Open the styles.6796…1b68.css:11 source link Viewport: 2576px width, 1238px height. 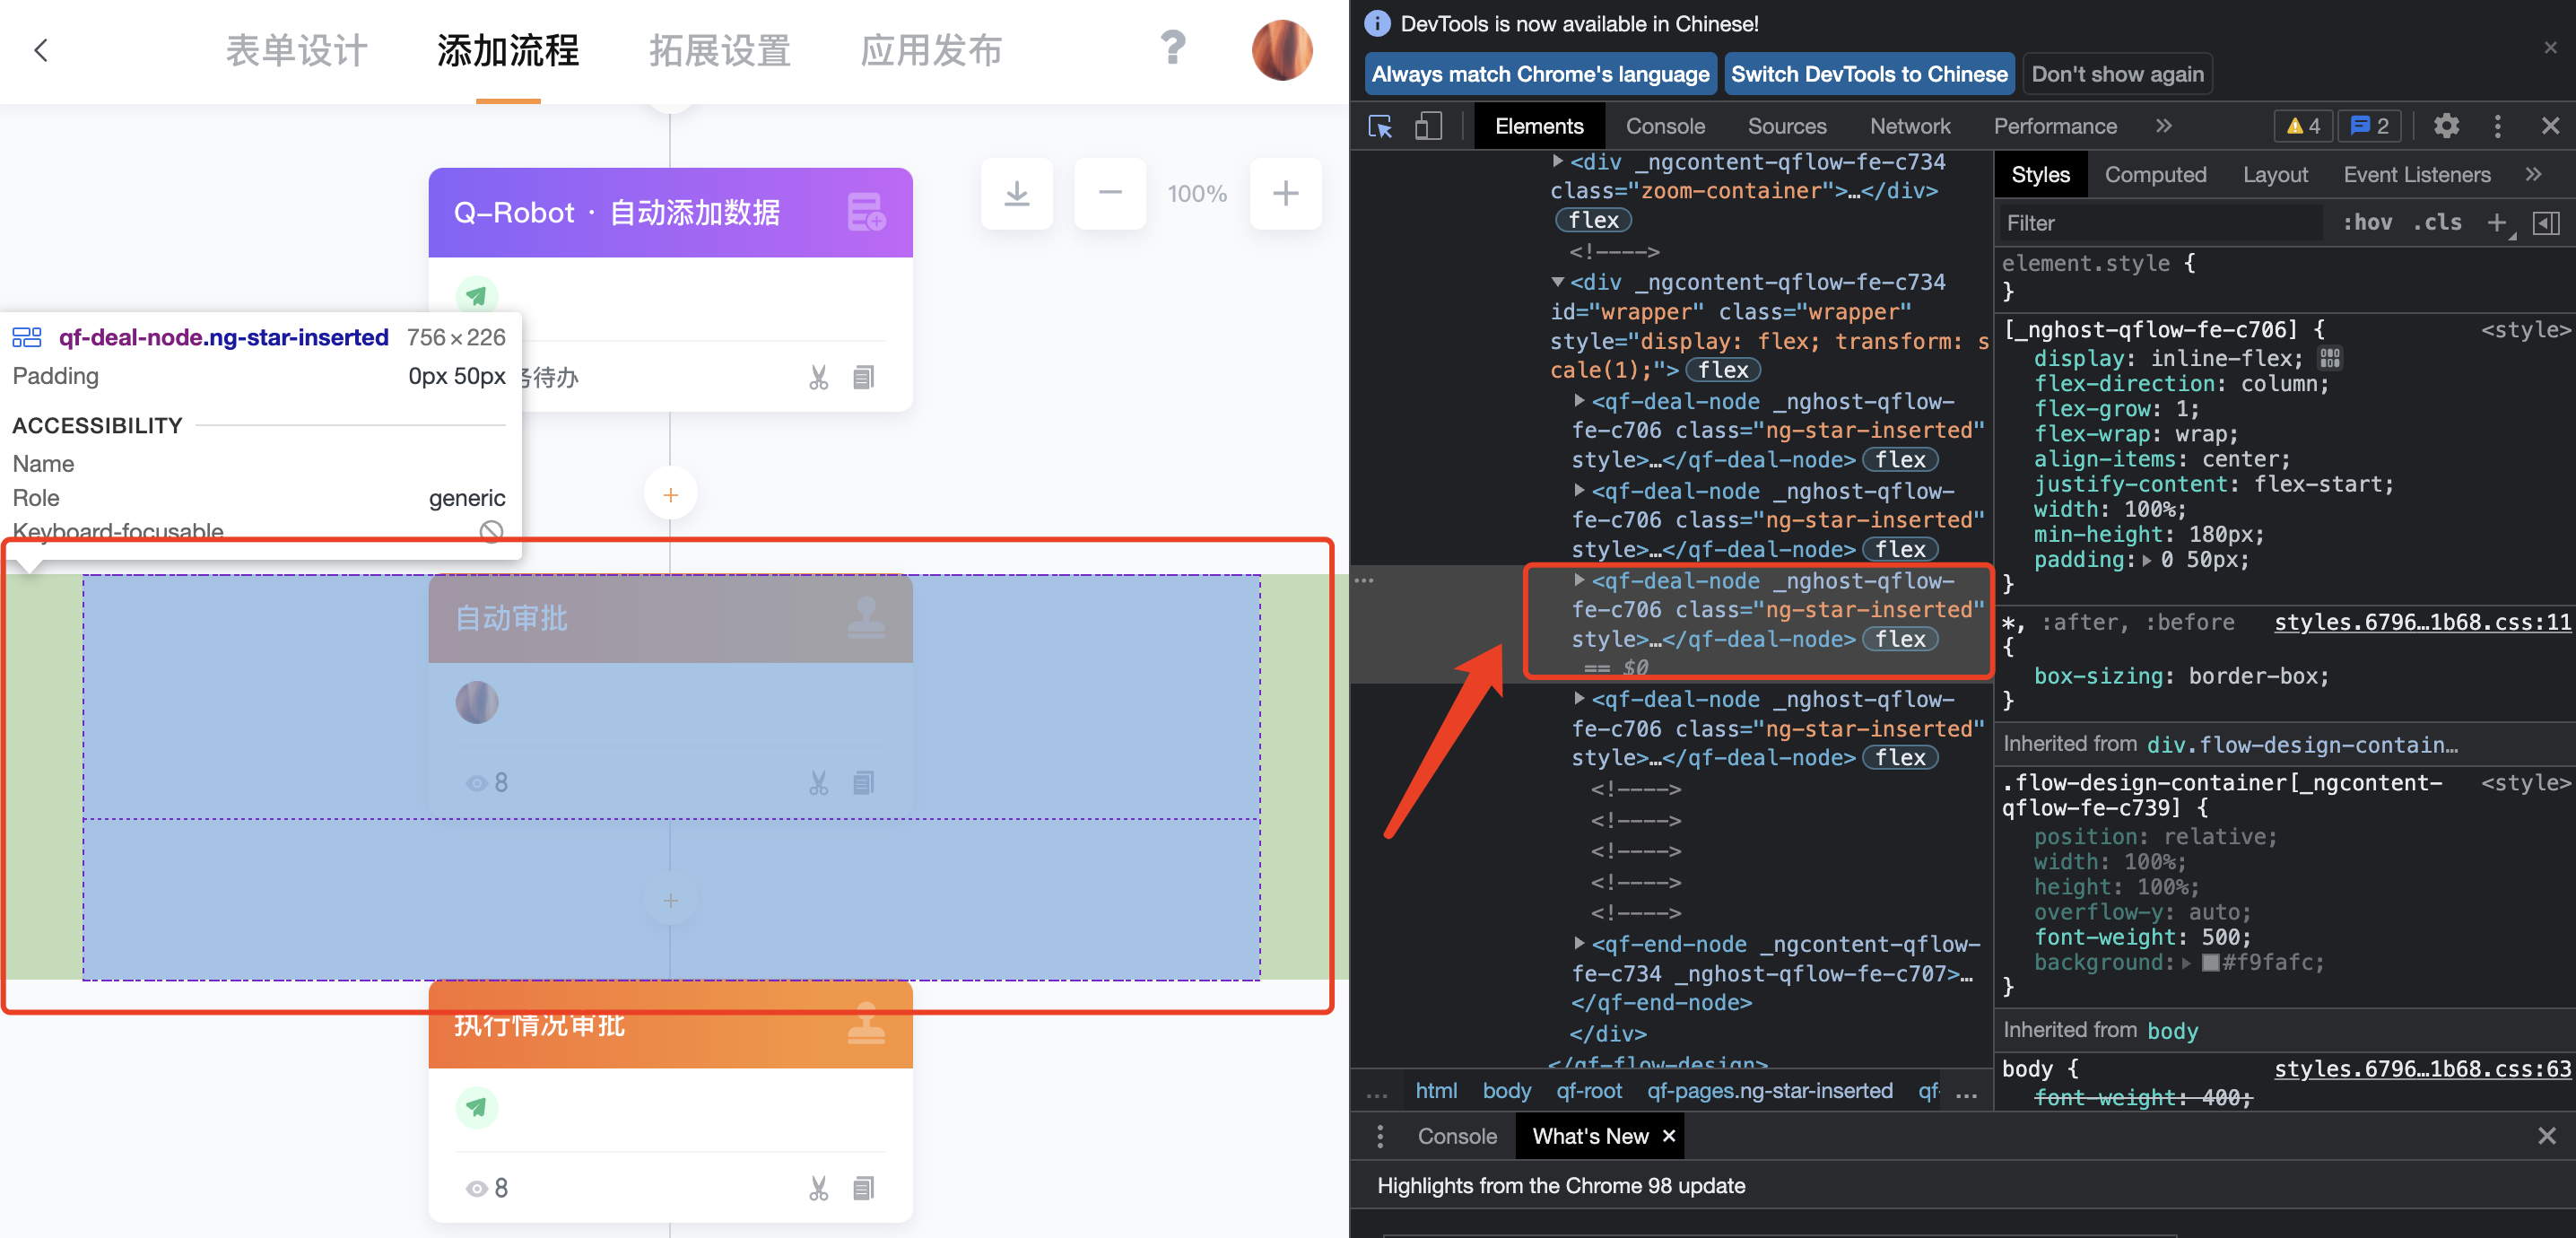click(x=2421, y=622)
